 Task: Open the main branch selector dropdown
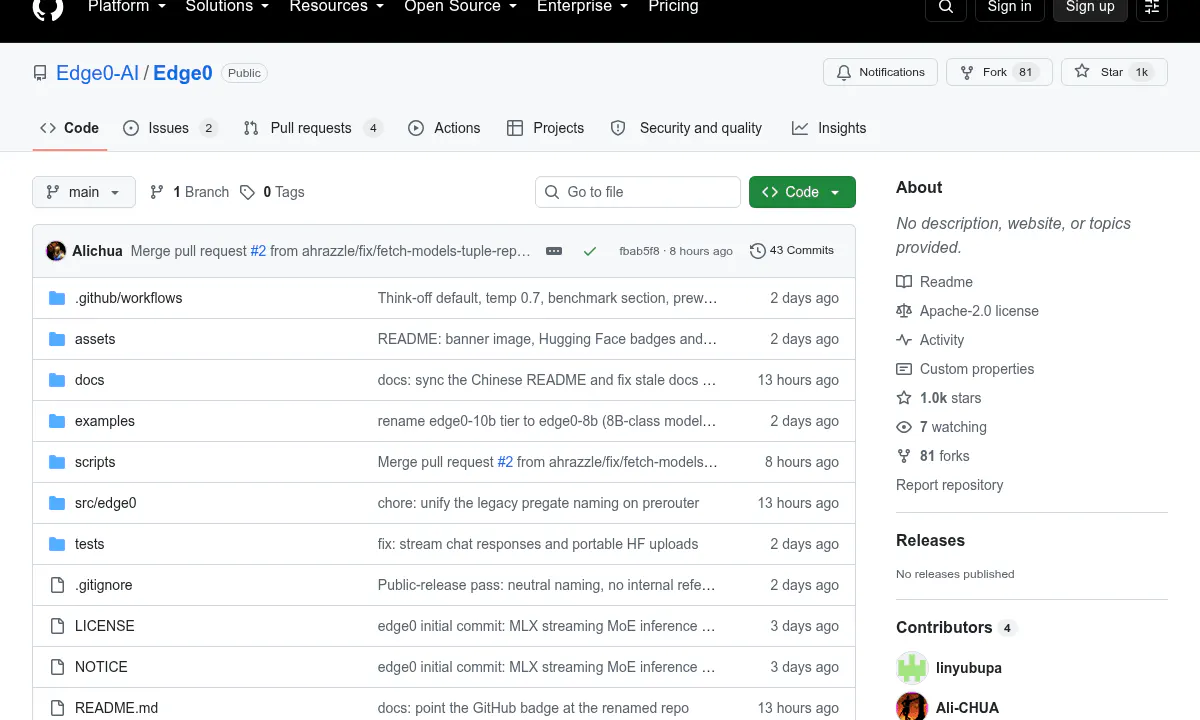coord(84,192)
